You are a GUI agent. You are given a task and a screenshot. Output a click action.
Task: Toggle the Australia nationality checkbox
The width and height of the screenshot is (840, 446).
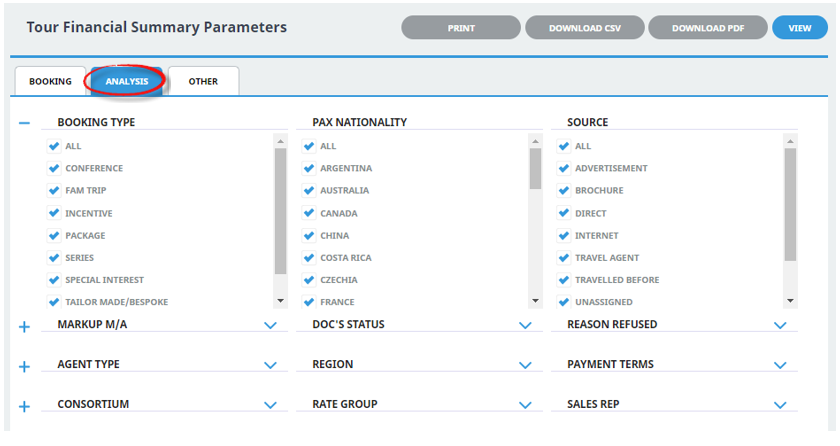(310, 190)
